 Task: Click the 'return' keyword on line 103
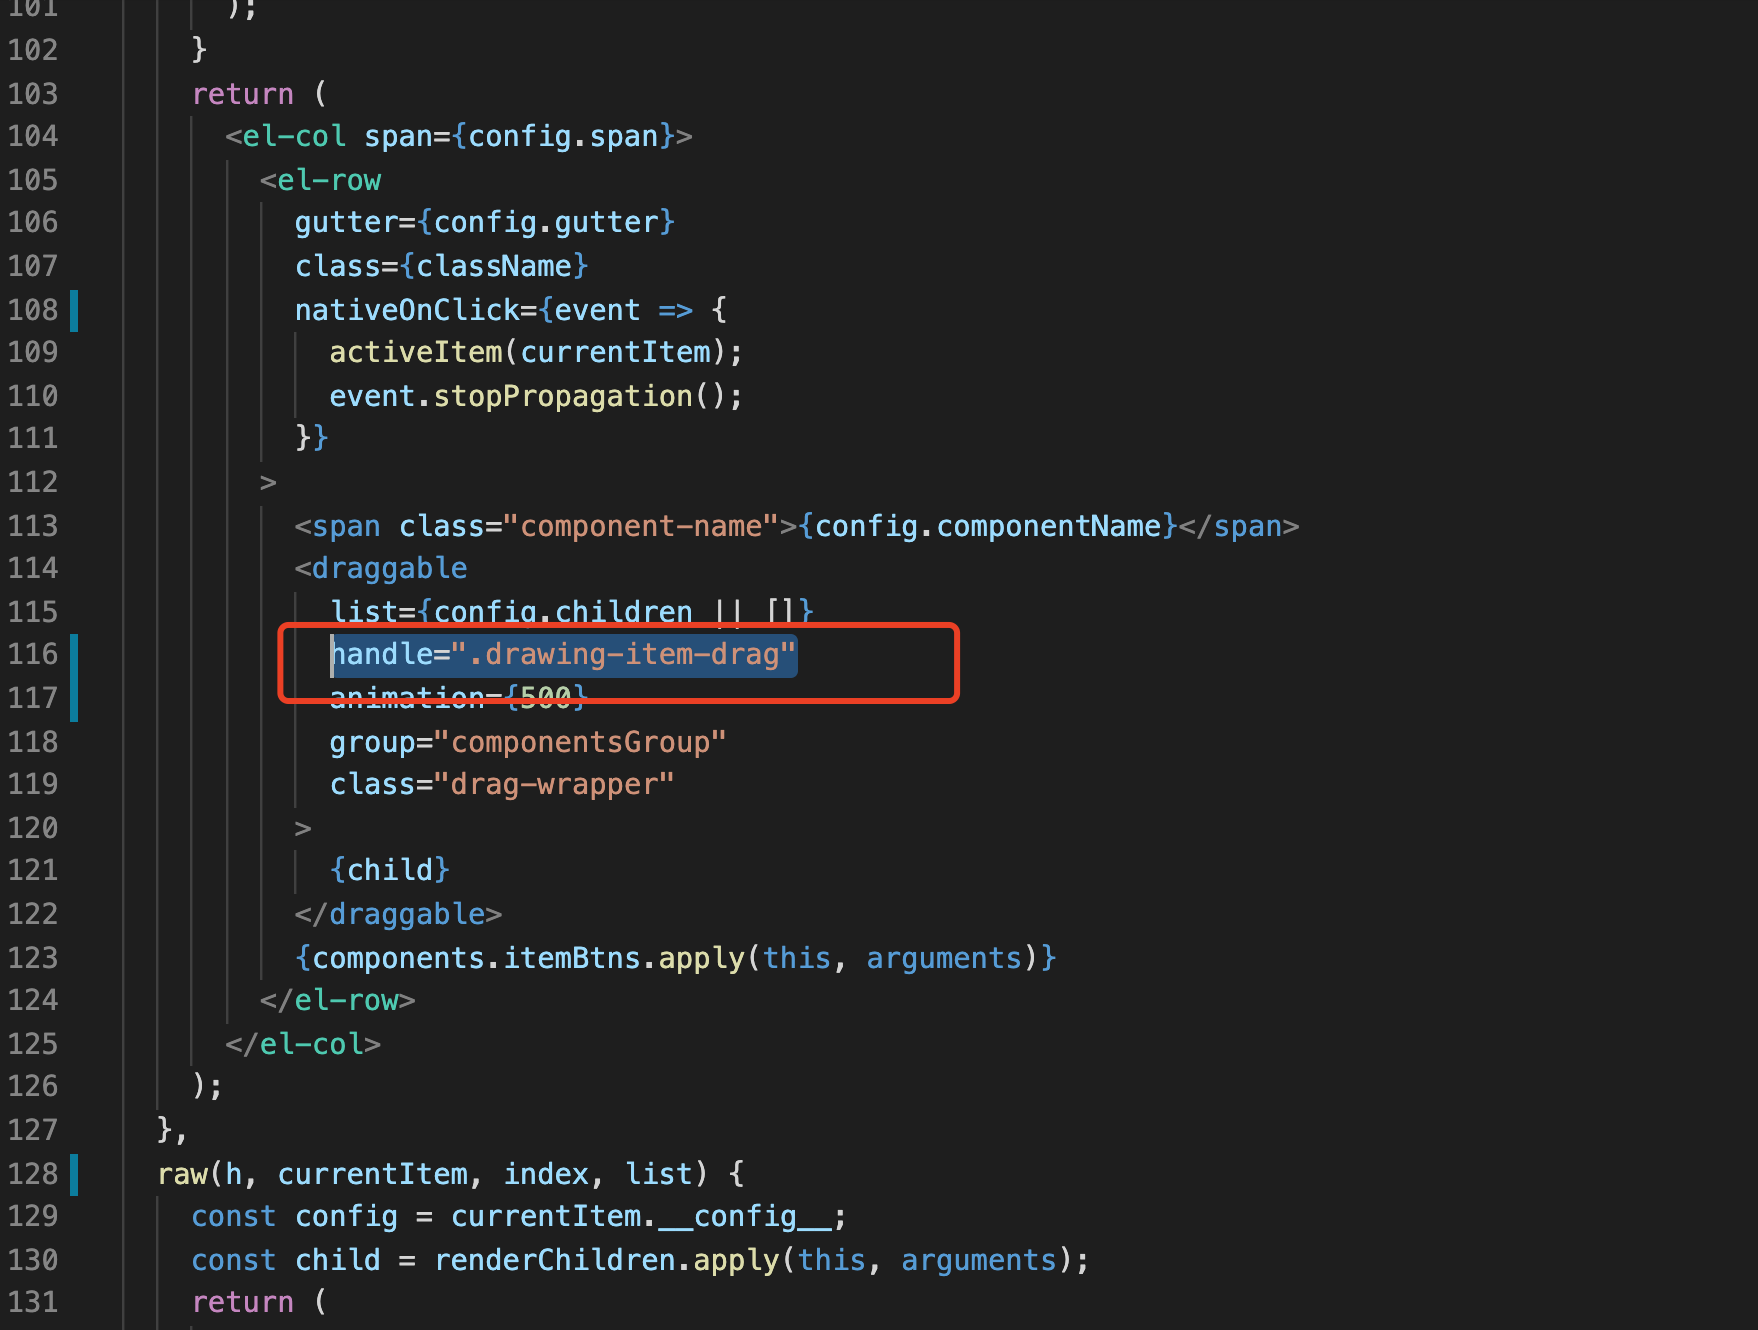pos(243,94)
